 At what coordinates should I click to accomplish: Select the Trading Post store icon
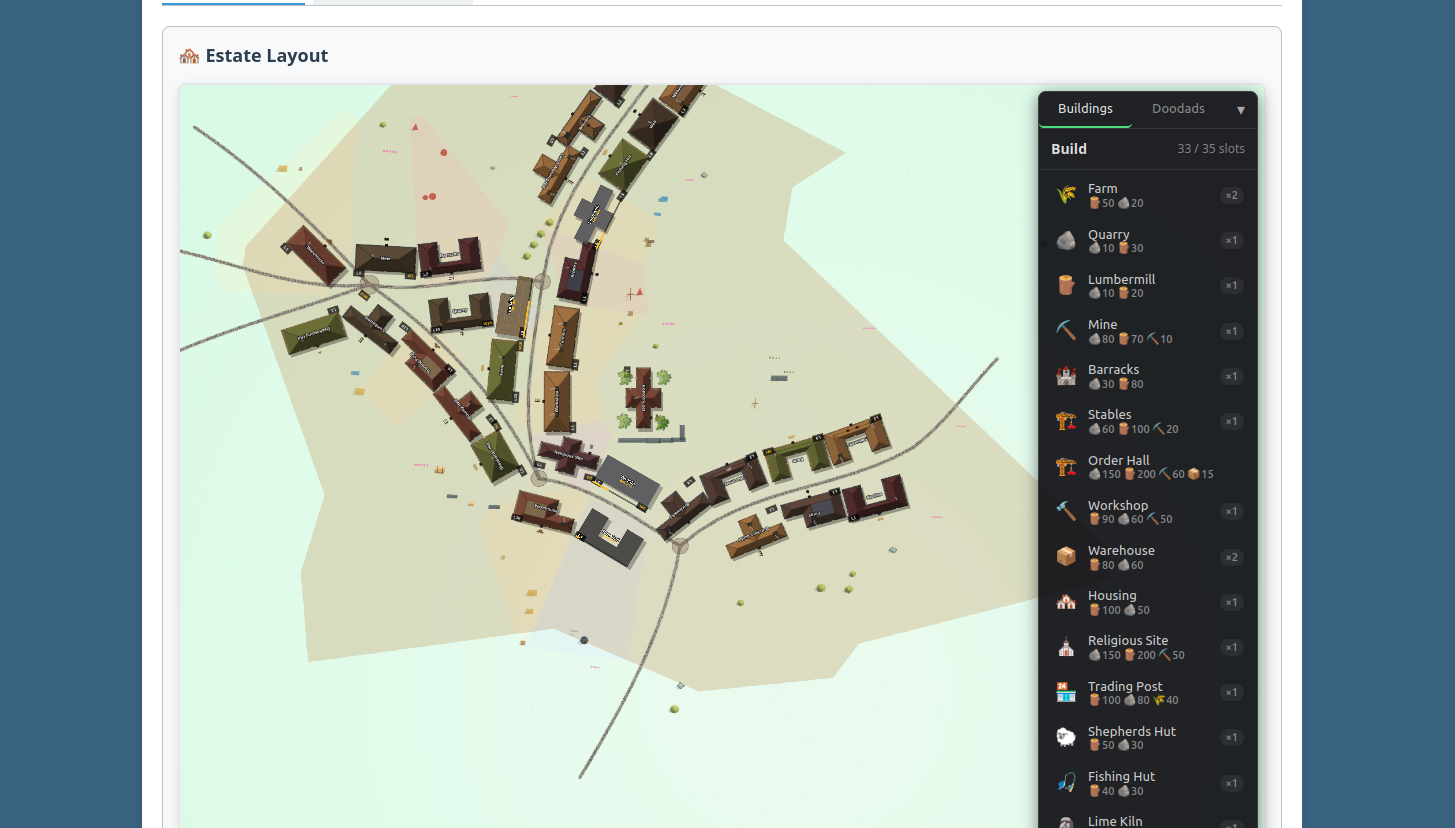click(x=1066, y=692)
